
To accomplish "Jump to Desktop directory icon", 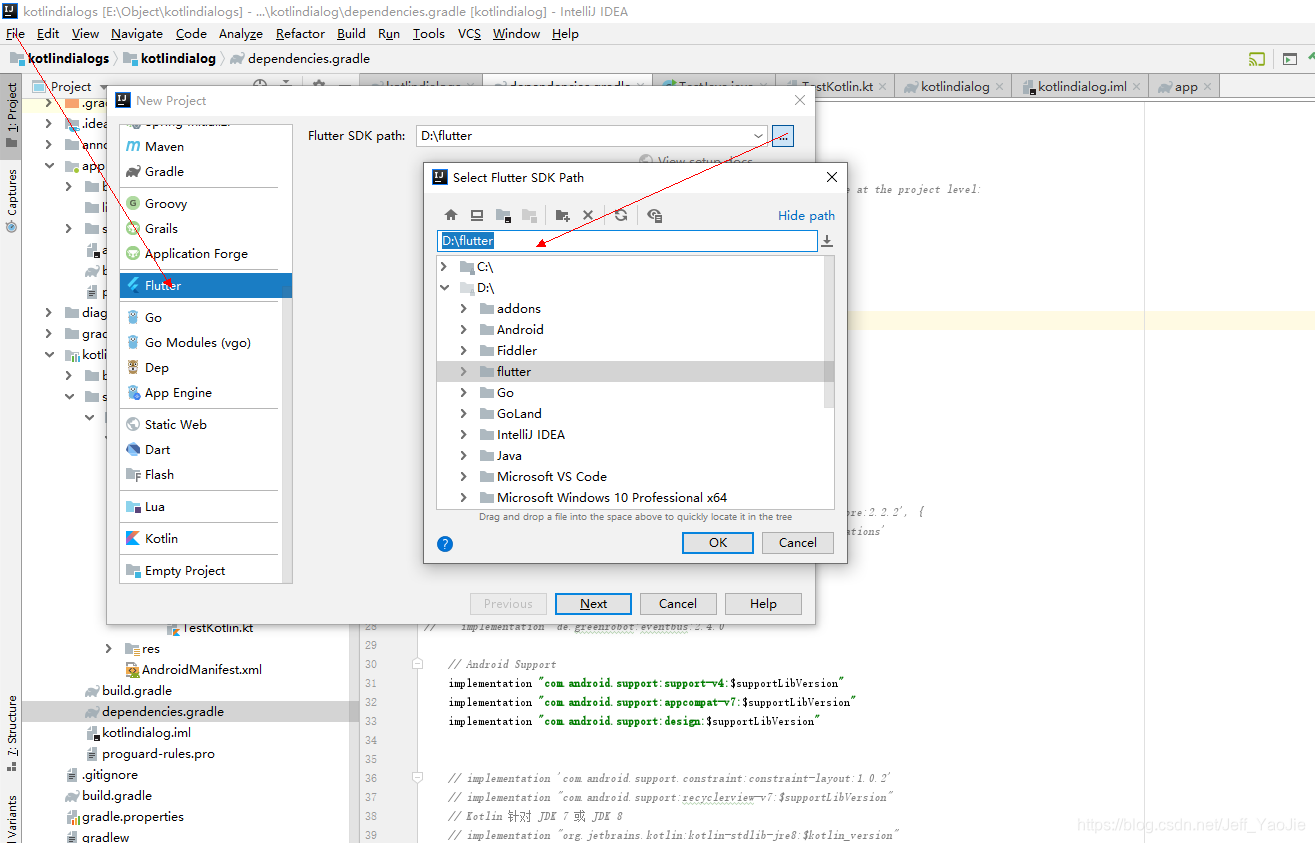I will click(477, 215).
